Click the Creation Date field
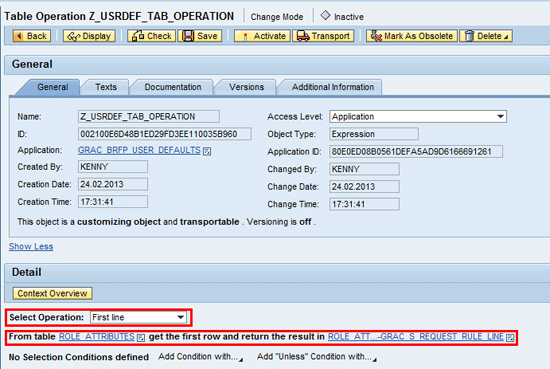Image resolution: width=550 pixels, height=369 pixels. (113, 184)
